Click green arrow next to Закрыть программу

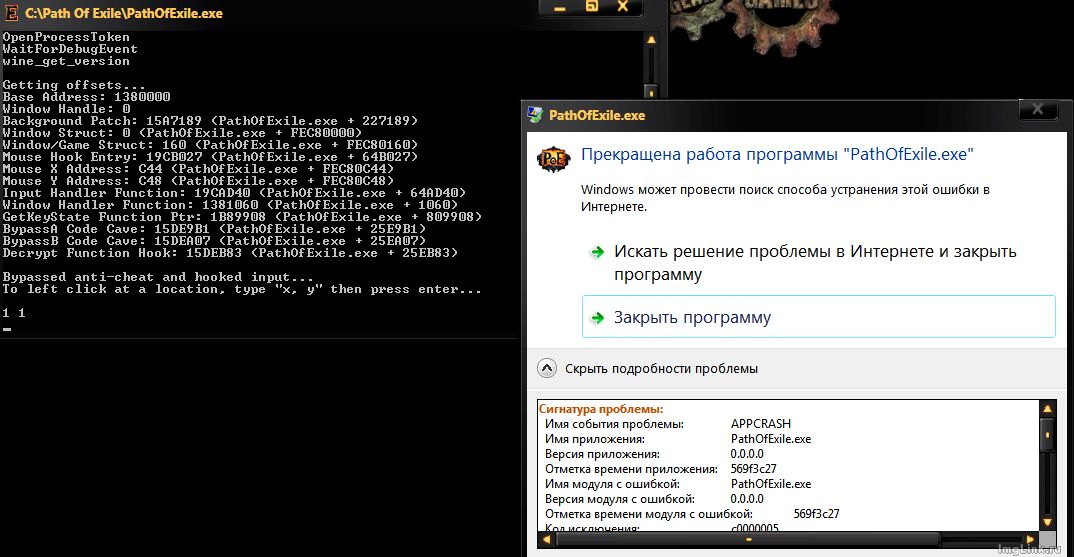tap(598, 318)
